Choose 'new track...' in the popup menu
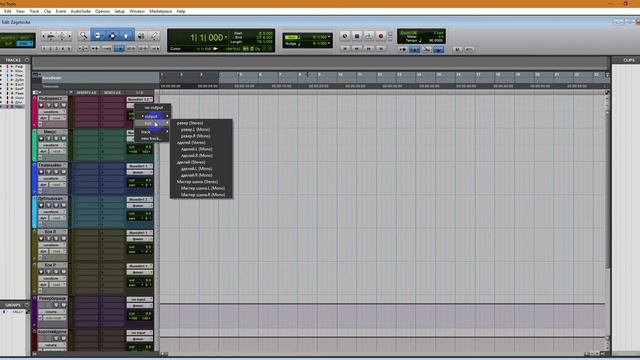 click(x=152, y=139)
